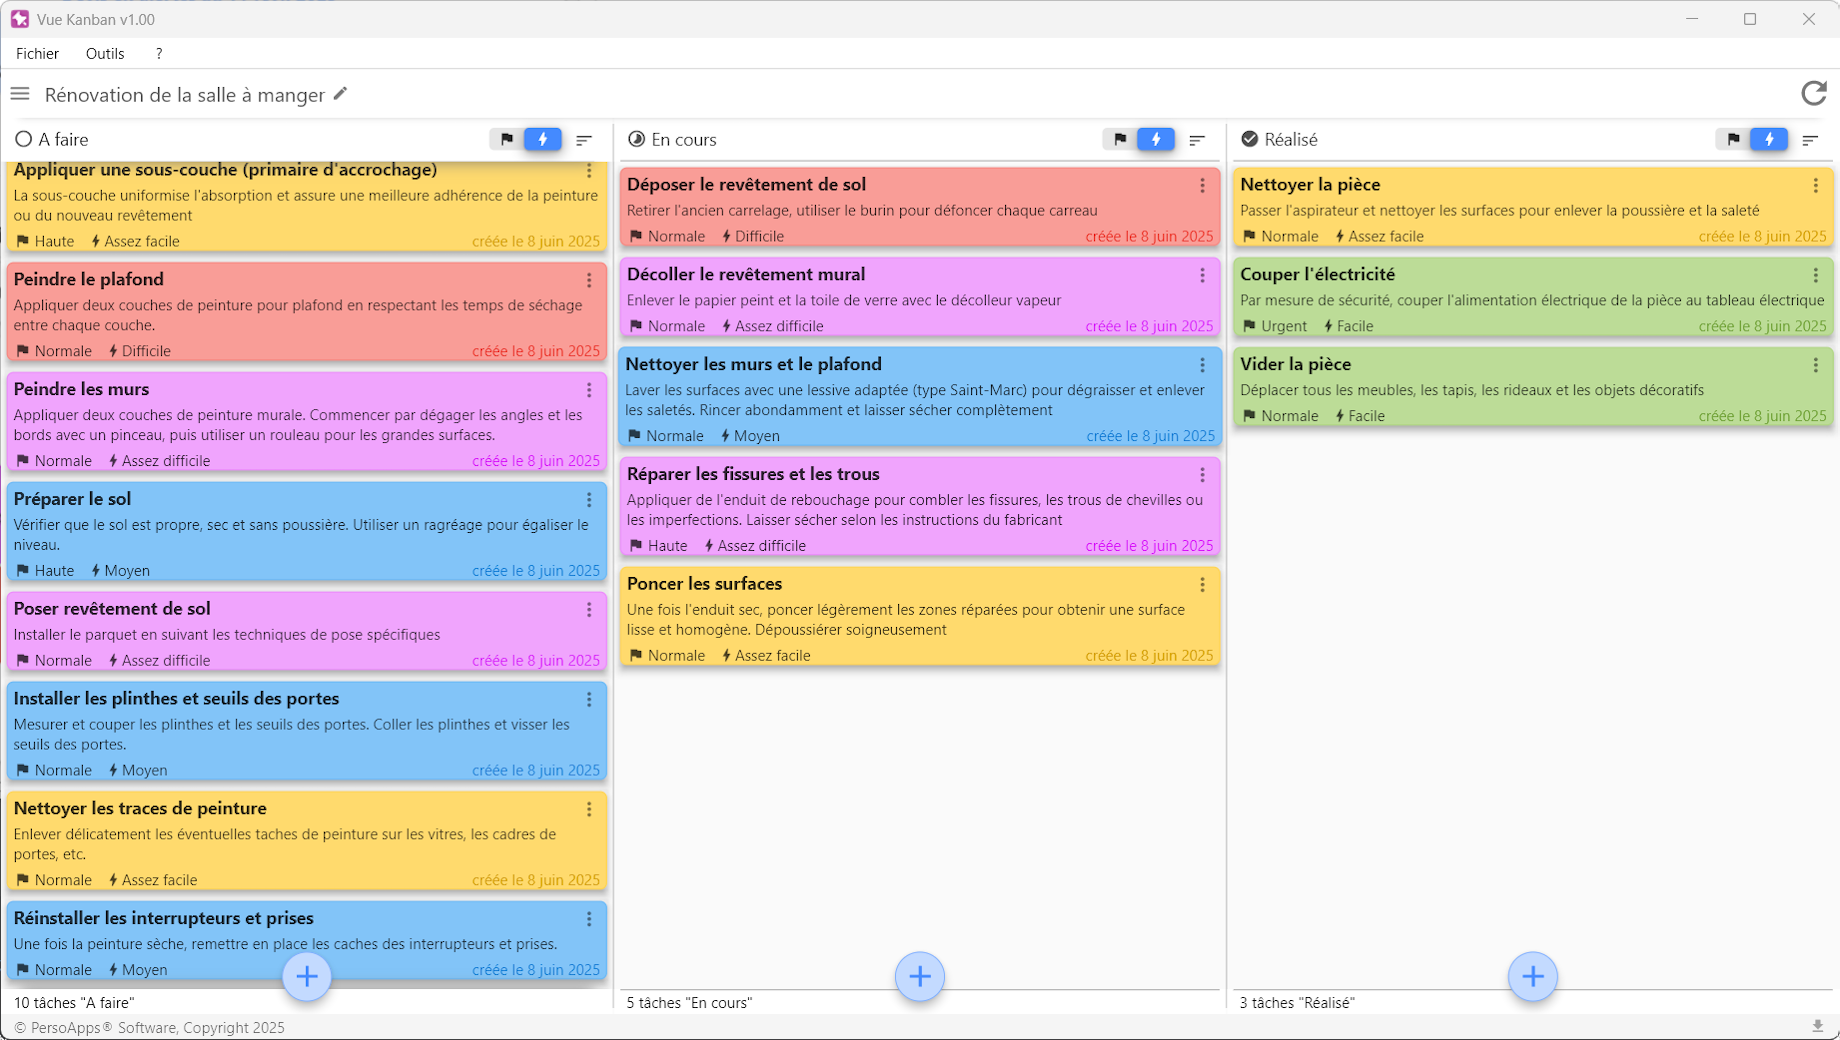The image size is (1840, 1040).
Task: Open options menu of Nettoyer les murs card
Action: 1202,366
